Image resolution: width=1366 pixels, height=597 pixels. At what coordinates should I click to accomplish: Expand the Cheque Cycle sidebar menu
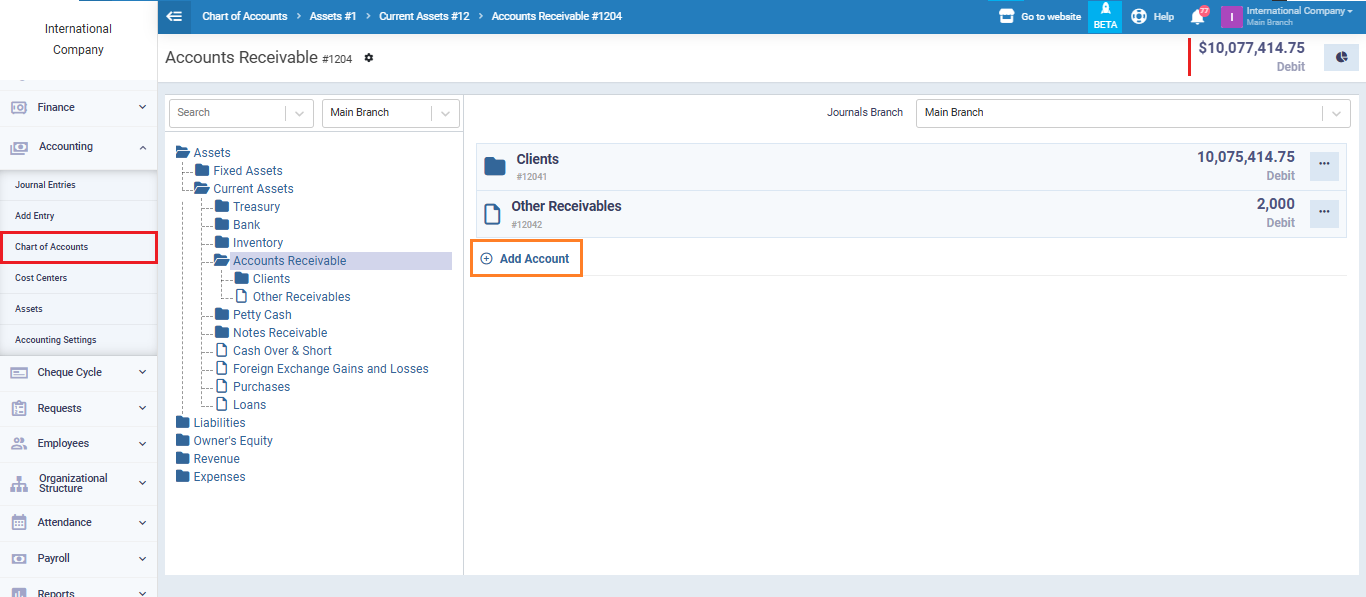[78, 372]
